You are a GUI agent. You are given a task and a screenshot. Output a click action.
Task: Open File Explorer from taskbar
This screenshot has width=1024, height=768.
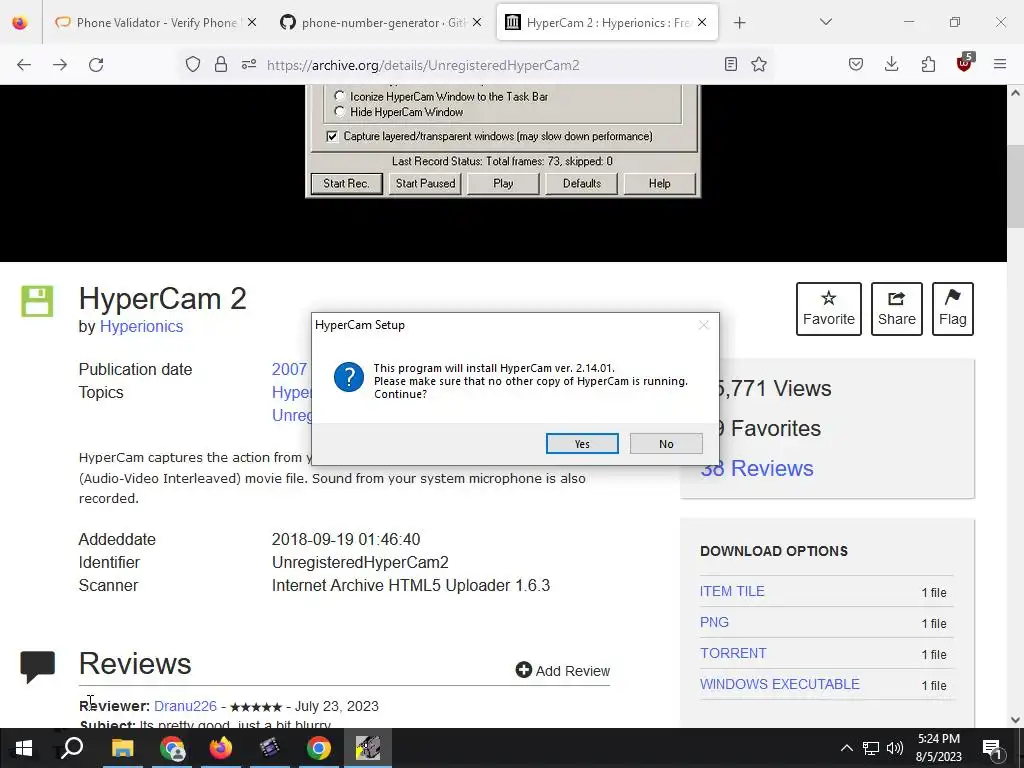click(122, 748)
